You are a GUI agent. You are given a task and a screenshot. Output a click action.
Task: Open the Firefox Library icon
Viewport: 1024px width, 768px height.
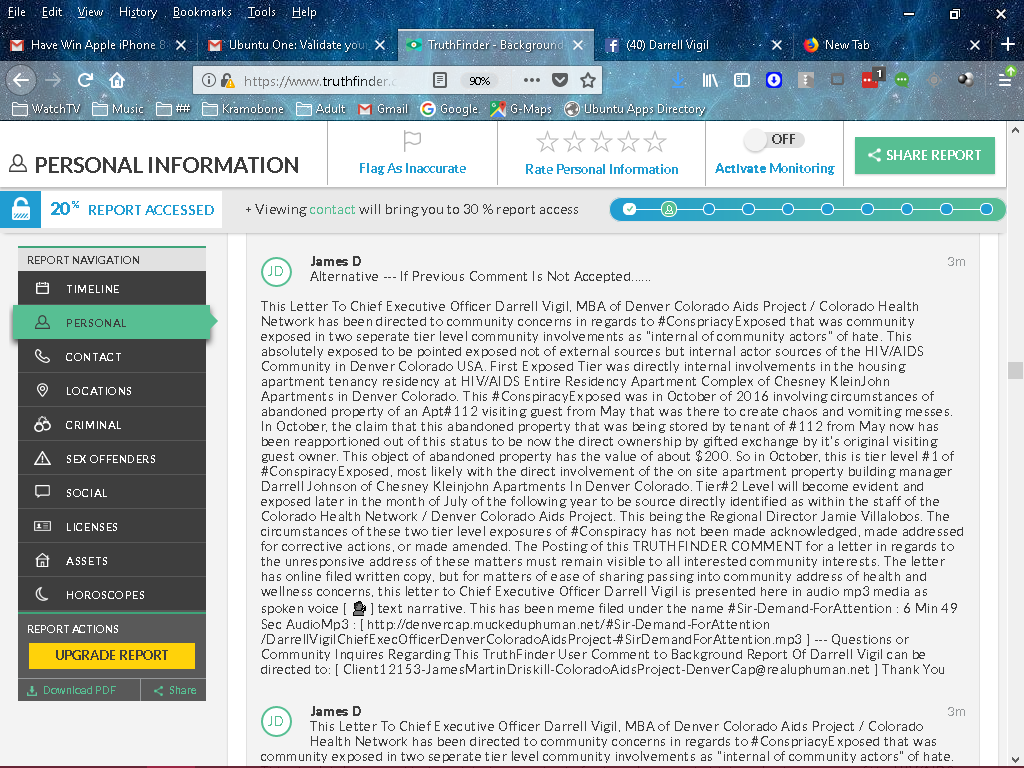(710, 80)
